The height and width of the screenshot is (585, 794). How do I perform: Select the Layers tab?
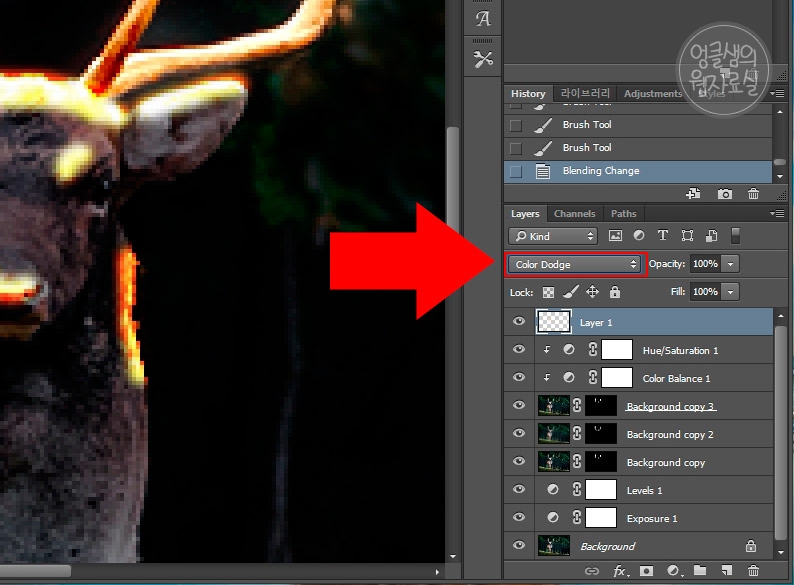525,214
